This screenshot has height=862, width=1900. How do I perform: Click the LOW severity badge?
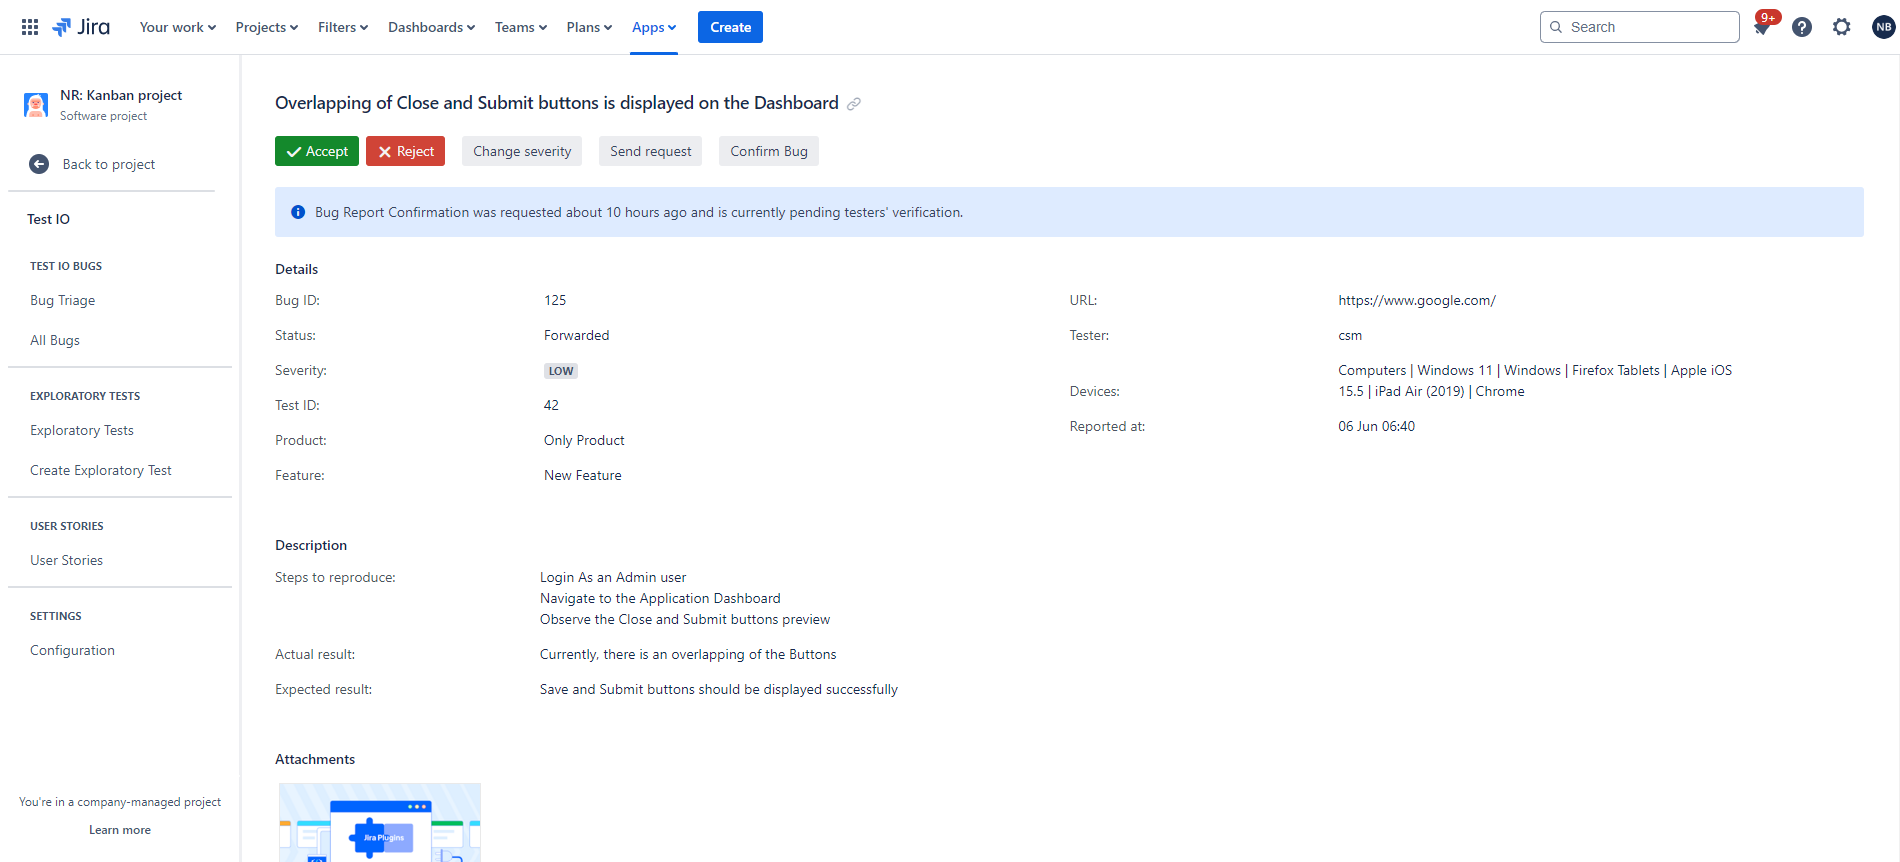point(561,371)
